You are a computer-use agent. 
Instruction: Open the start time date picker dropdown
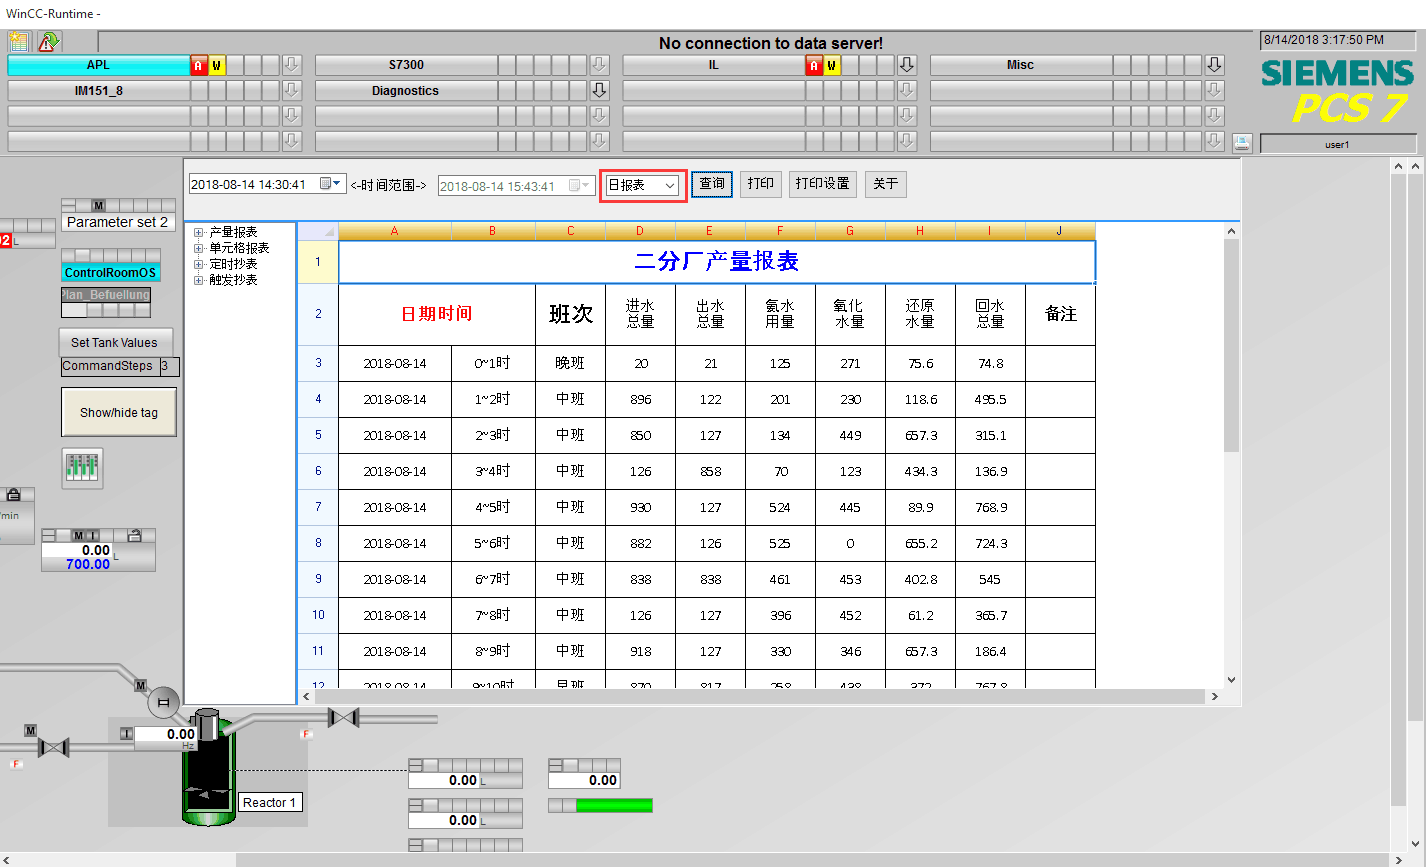337,184
